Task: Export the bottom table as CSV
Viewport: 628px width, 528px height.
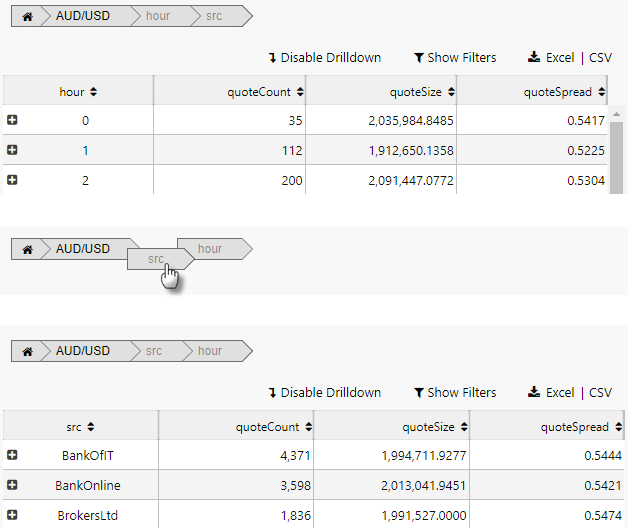Action: pyautogui.click(x=600, y=393)
